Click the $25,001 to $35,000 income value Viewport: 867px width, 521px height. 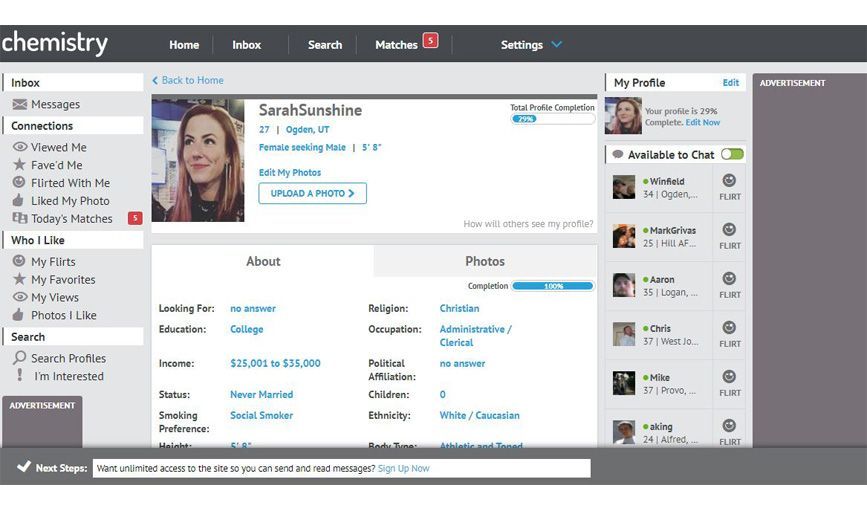(275, 363)
